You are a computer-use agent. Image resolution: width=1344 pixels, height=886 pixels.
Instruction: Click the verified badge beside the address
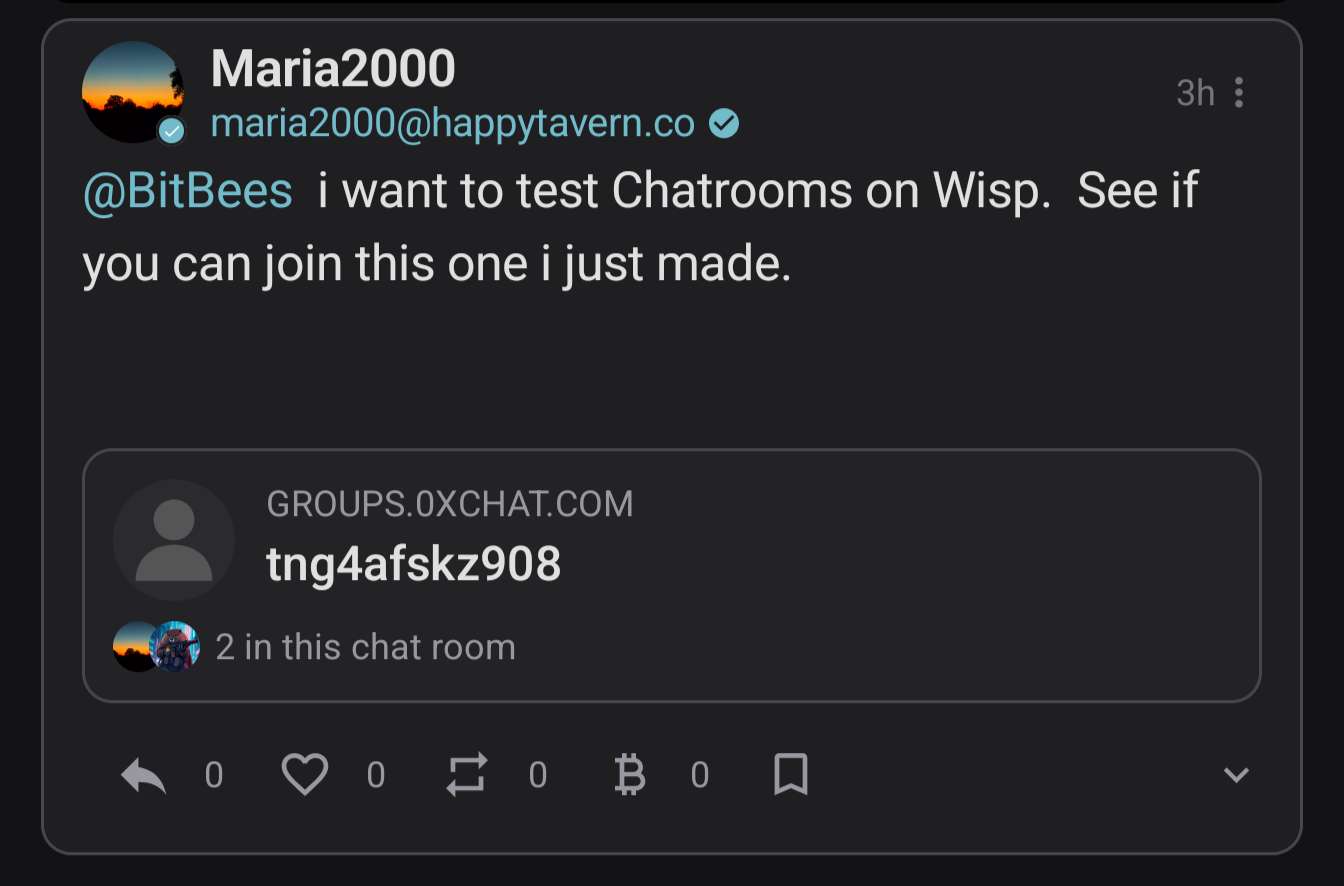724,124
